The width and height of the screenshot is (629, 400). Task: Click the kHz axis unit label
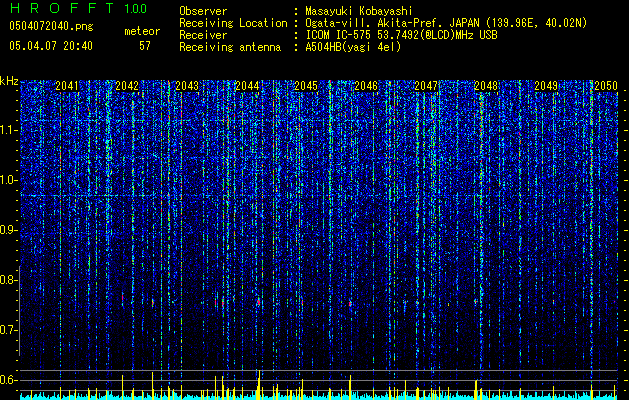pos(9,81)
